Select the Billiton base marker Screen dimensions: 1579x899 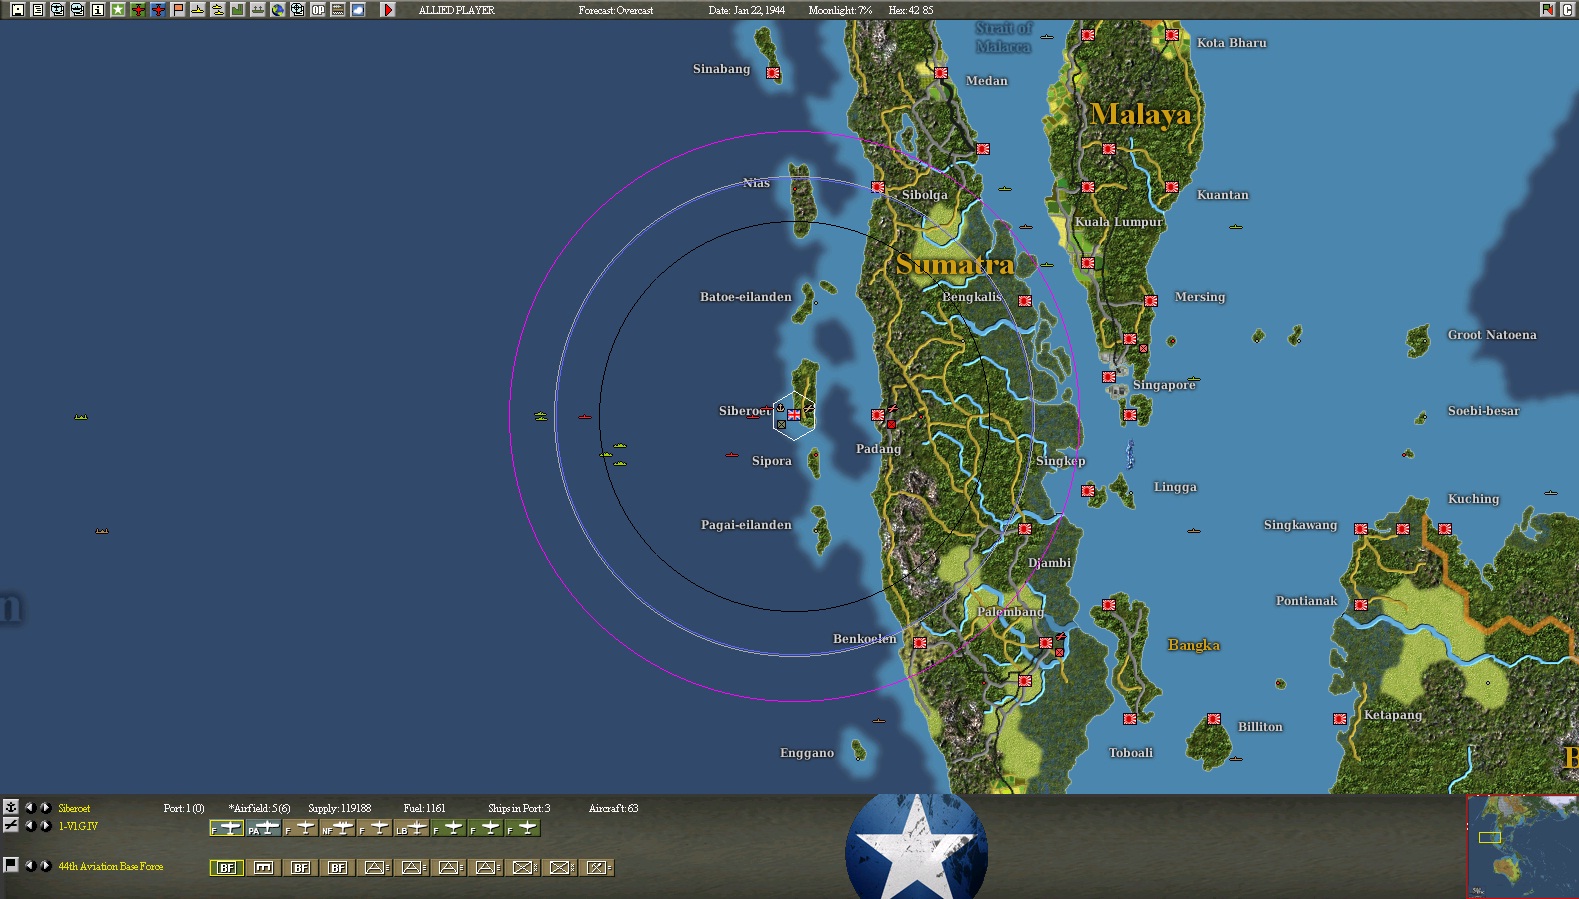(x=1214, y=719)
